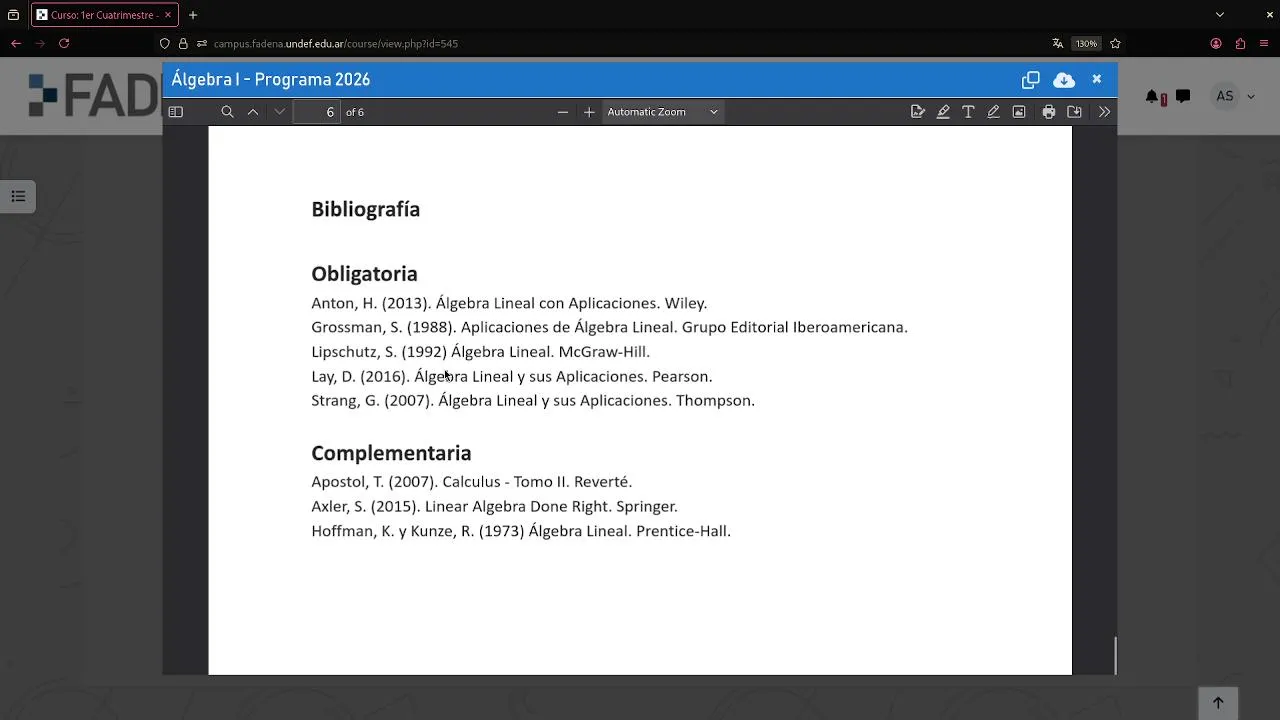
Task: Click the Complementaria heading
Action: [x=391, y=453]
